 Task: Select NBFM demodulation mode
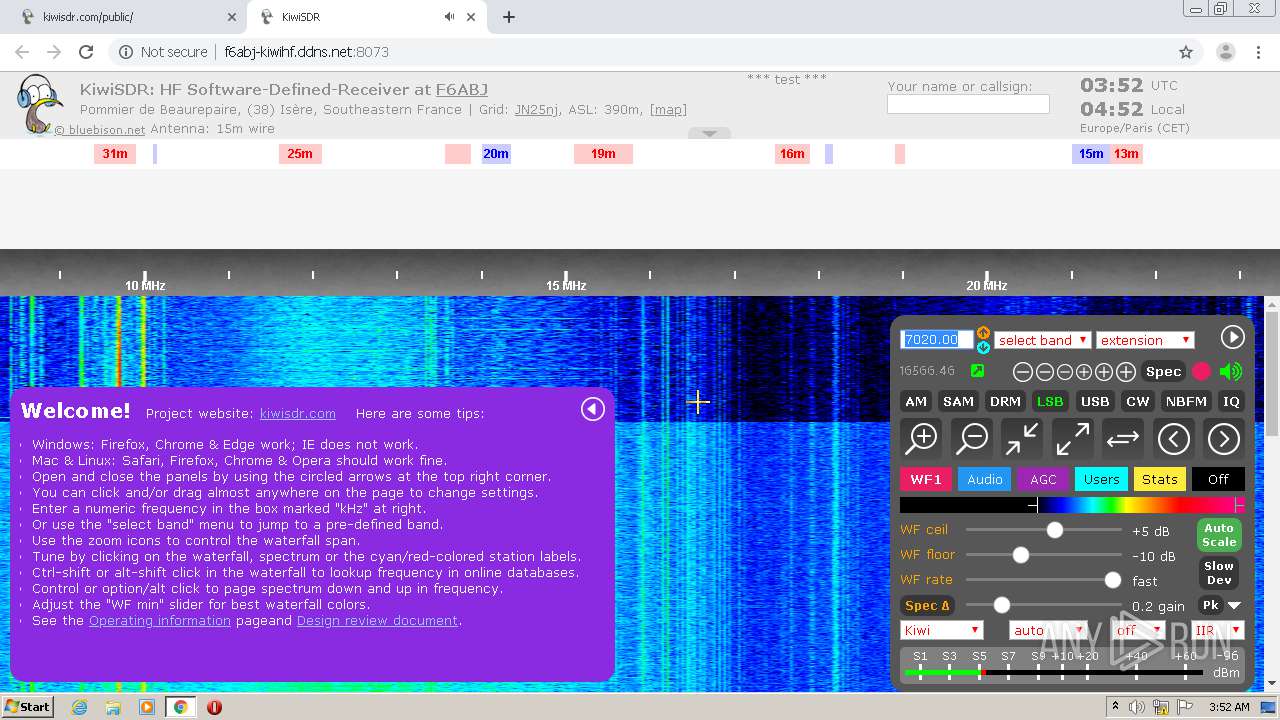tap(1186, 401)
